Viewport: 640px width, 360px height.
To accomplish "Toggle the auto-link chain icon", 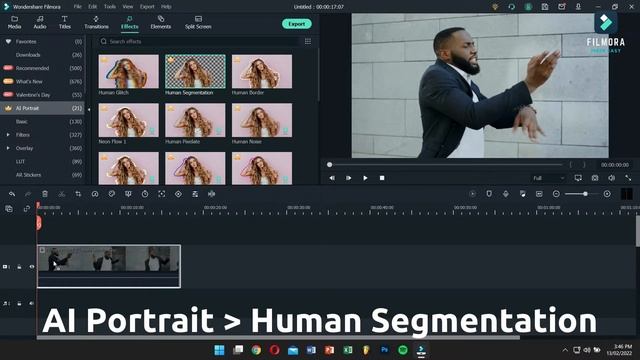I will pyautogui.click(x=27, y=209).
